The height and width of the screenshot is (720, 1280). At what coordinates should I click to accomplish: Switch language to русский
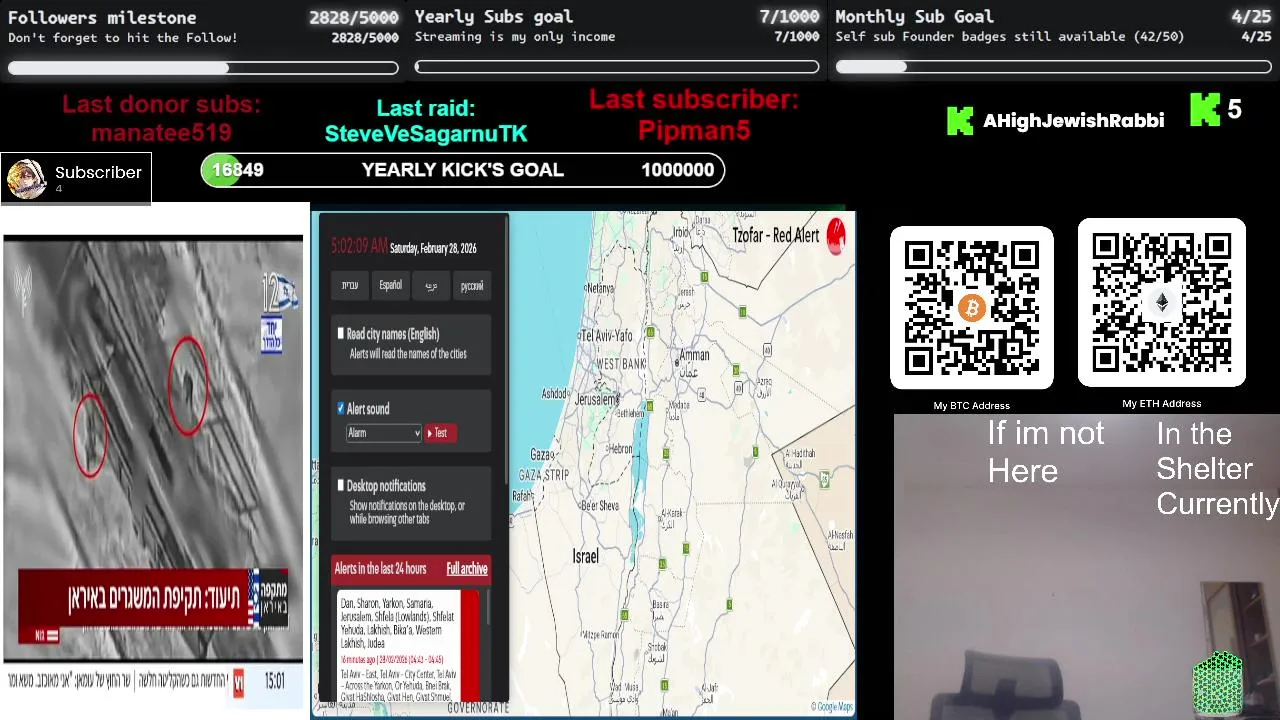point(472,286)
